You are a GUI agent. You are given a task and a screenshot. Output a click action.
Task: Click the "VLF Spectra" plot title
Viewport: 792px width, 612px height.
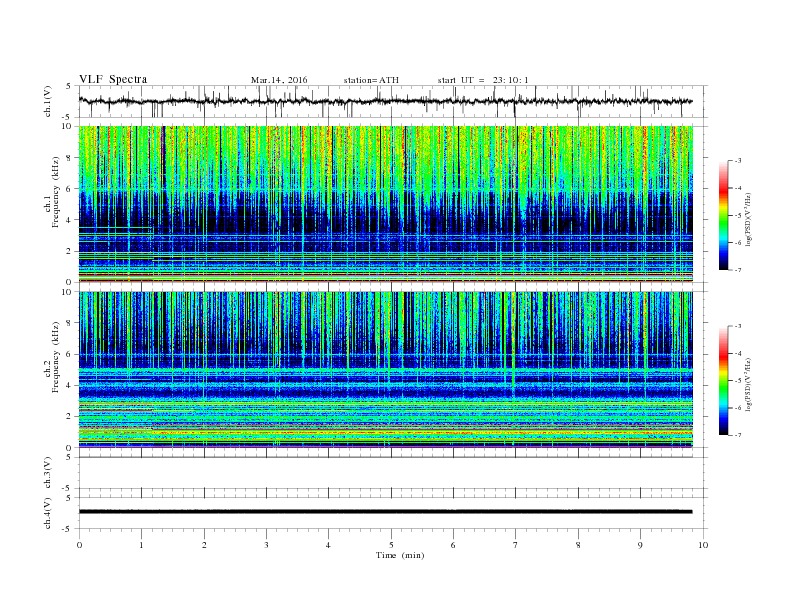113,79
